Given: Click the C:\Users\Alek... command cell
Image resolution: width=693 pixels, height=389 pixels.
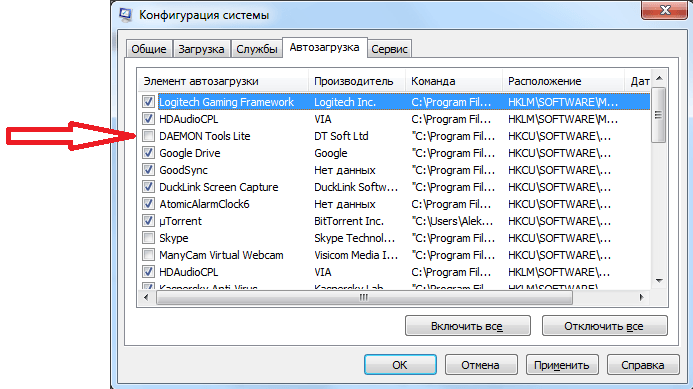Looking at the screenshot, I should (x=453, y=221).
